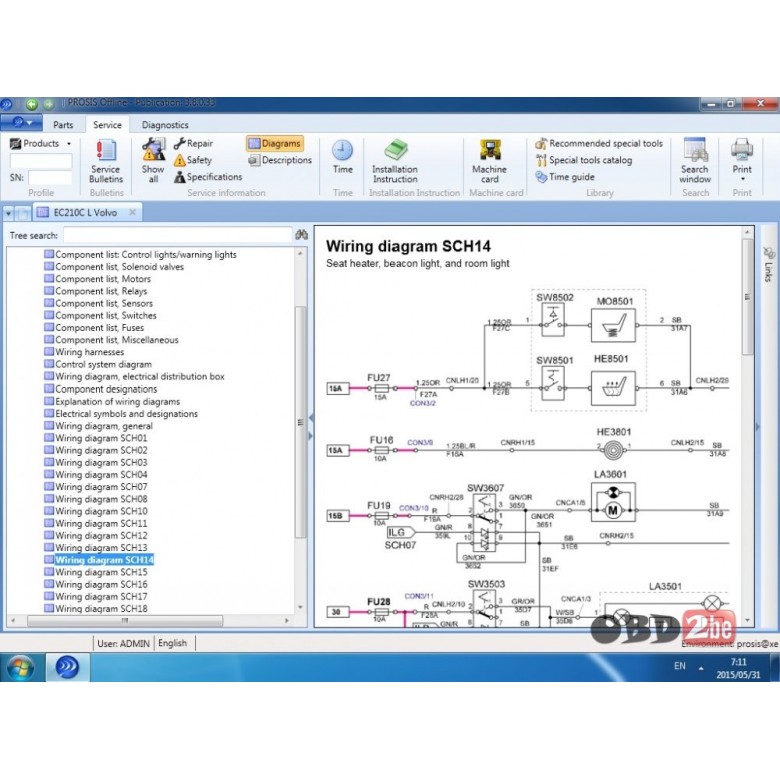The image size is (780, 780).
Task: Open Service Bulletins
Action: (106, 161)
